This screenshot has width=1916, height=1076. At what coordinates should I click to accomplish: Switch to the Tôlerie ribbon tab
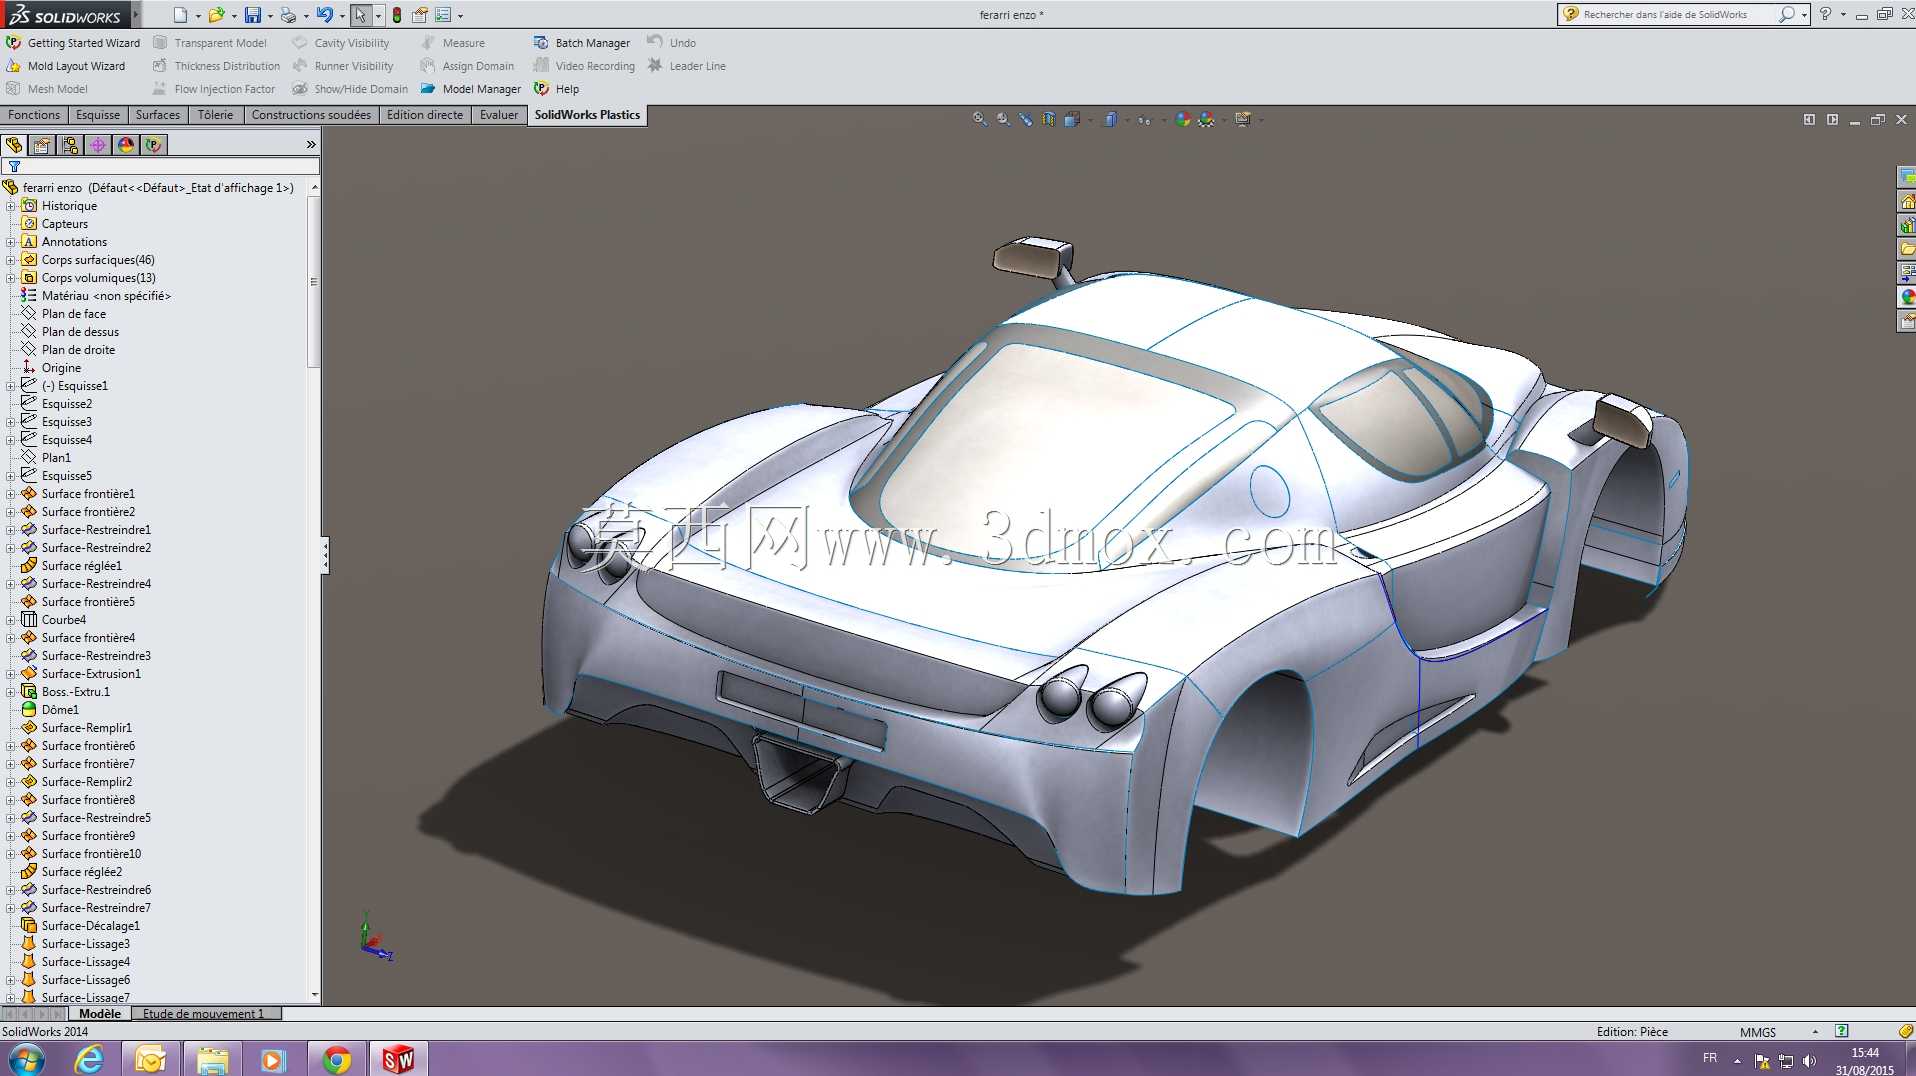click(x=215, y=115)
